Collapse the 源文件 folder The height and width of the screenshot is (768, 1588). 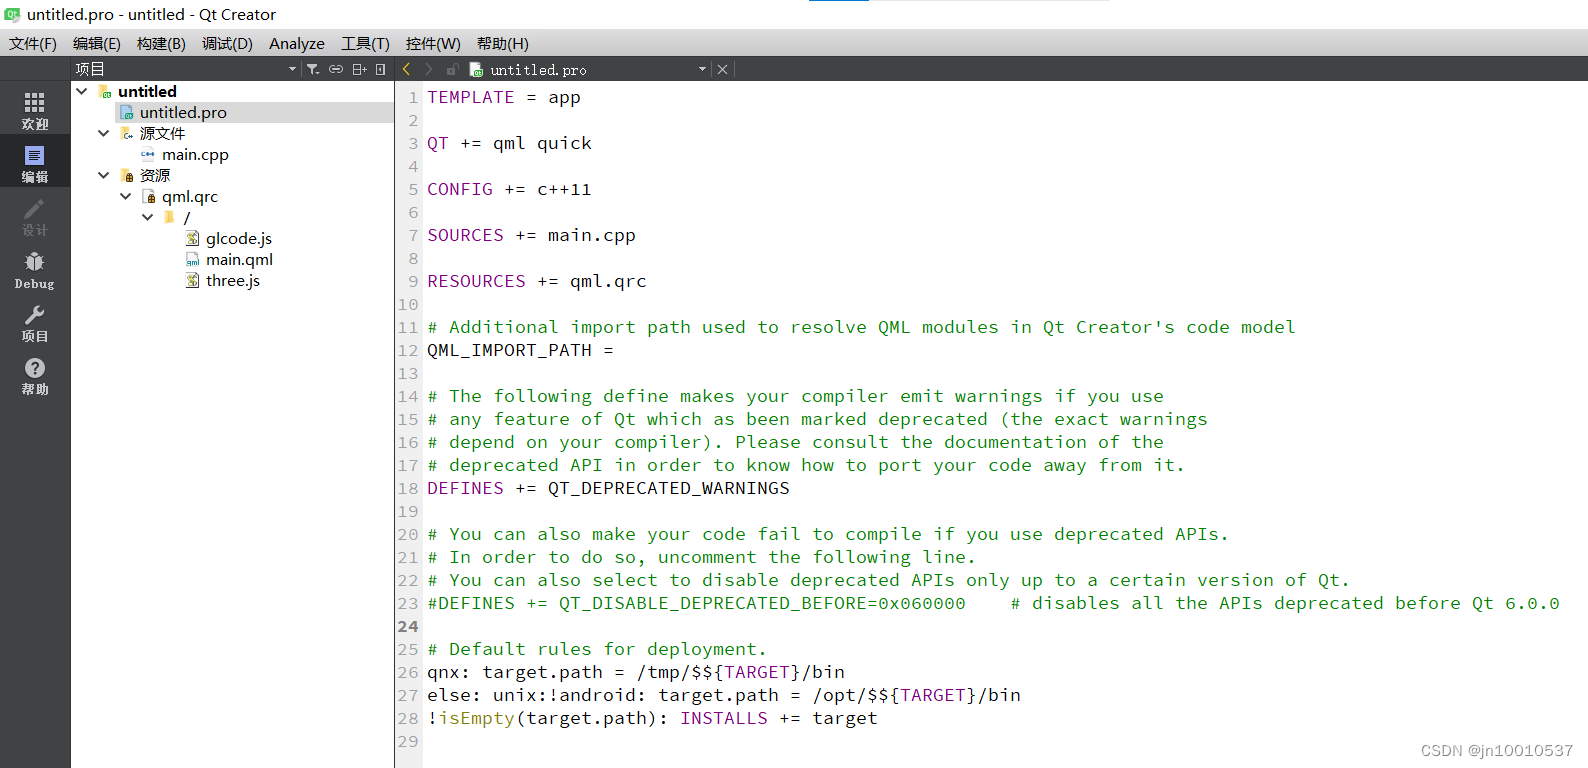(103, 133)
